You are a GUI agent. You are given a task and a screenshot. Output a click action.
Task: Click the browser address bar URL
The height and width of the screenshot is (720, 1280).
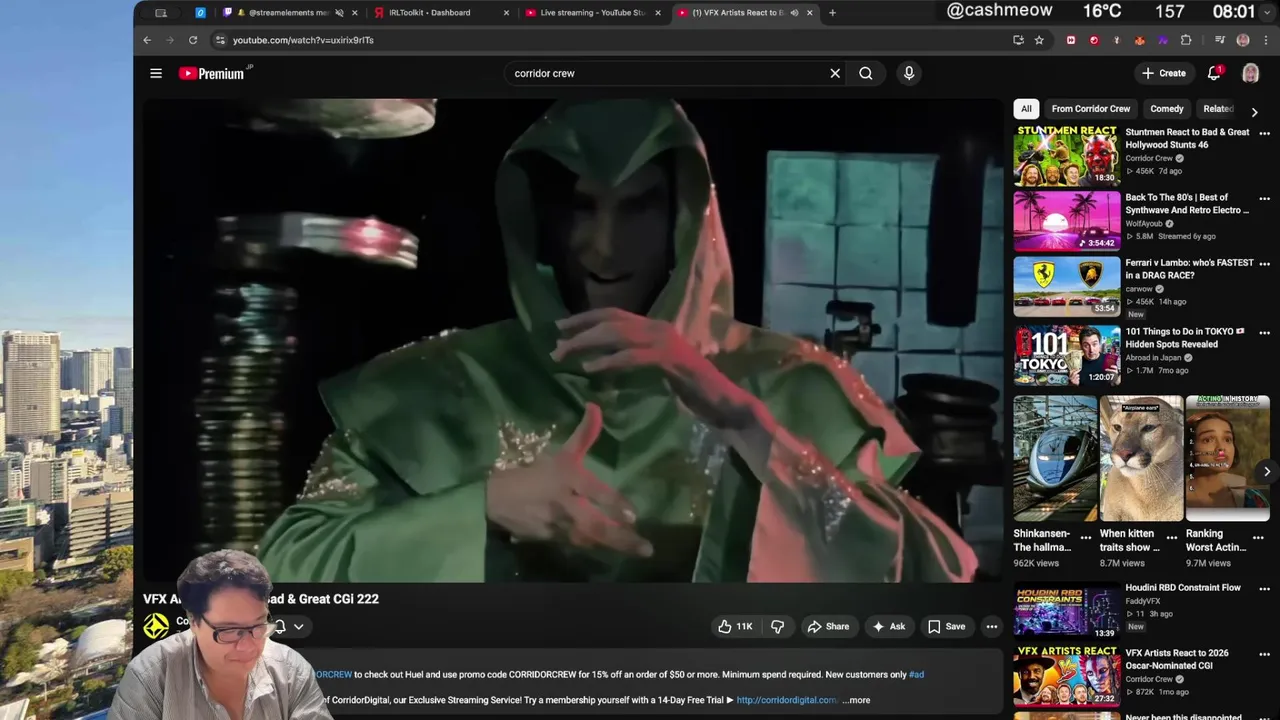point(303,40)
